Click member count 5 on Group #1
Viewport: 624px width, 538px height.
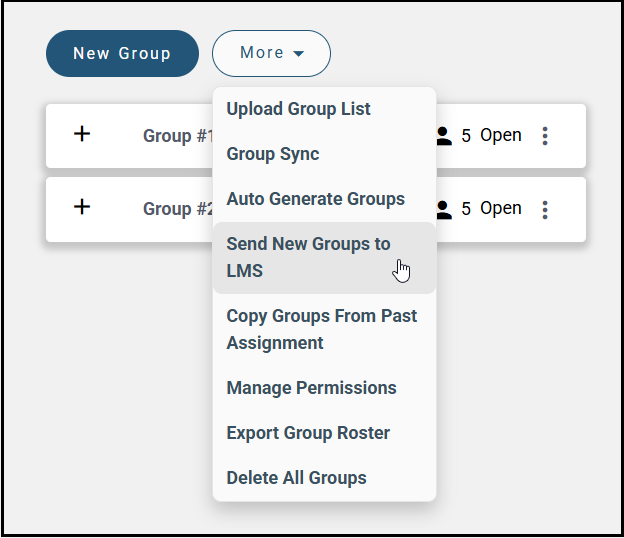(466, 136)
